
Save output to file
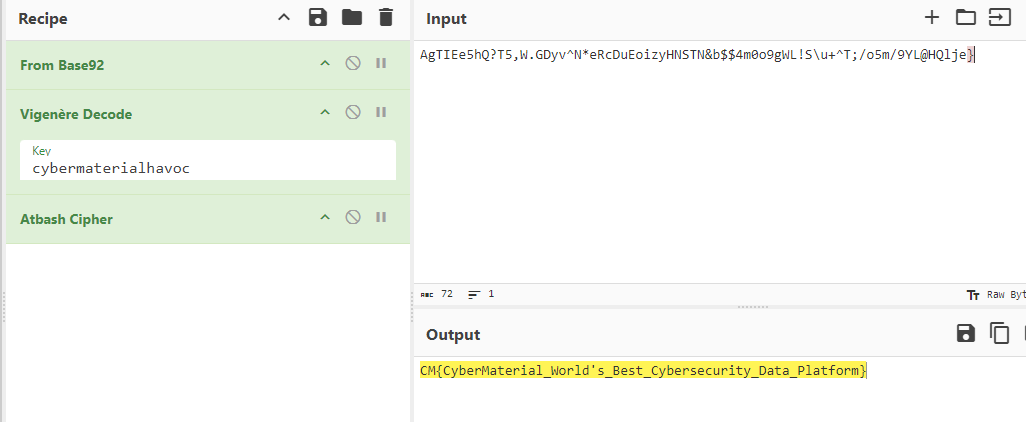tap(966, 333)
